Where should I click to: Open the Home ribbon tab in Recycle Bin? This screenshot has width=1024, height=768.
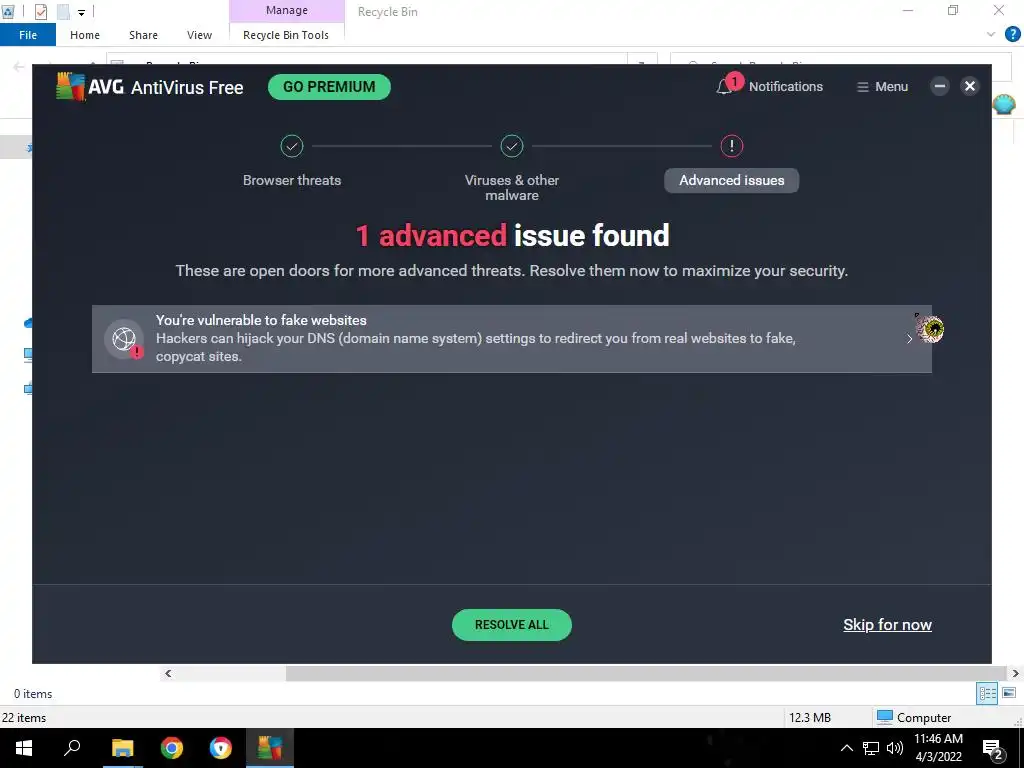coord(85,35)
